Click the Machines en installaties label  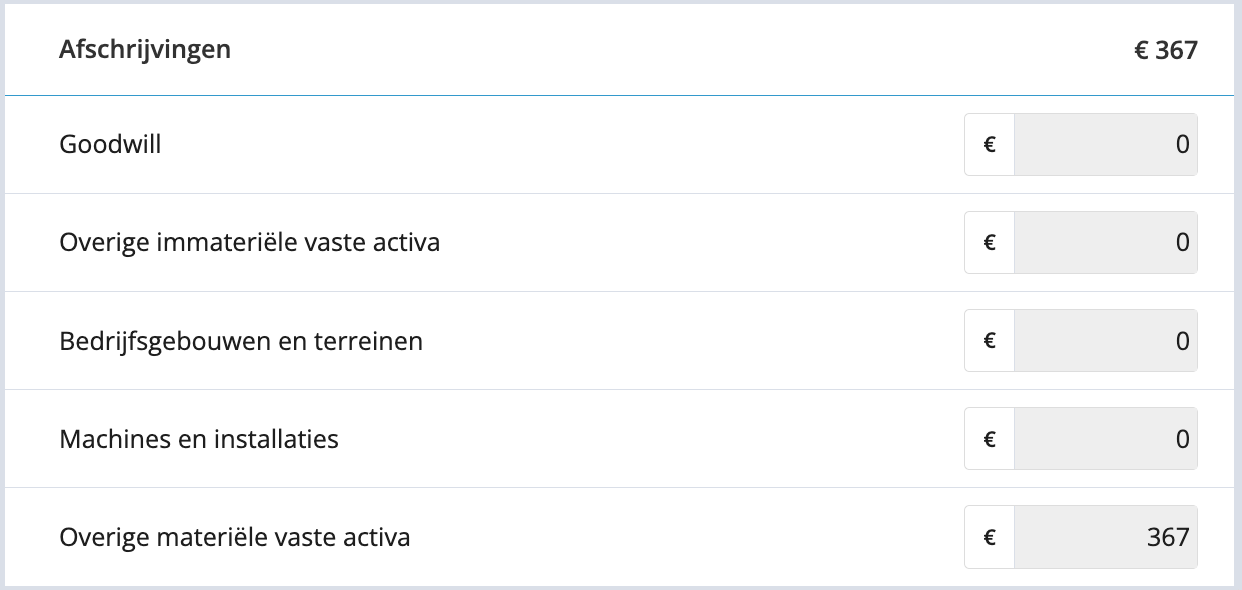[x=199, y=439]
